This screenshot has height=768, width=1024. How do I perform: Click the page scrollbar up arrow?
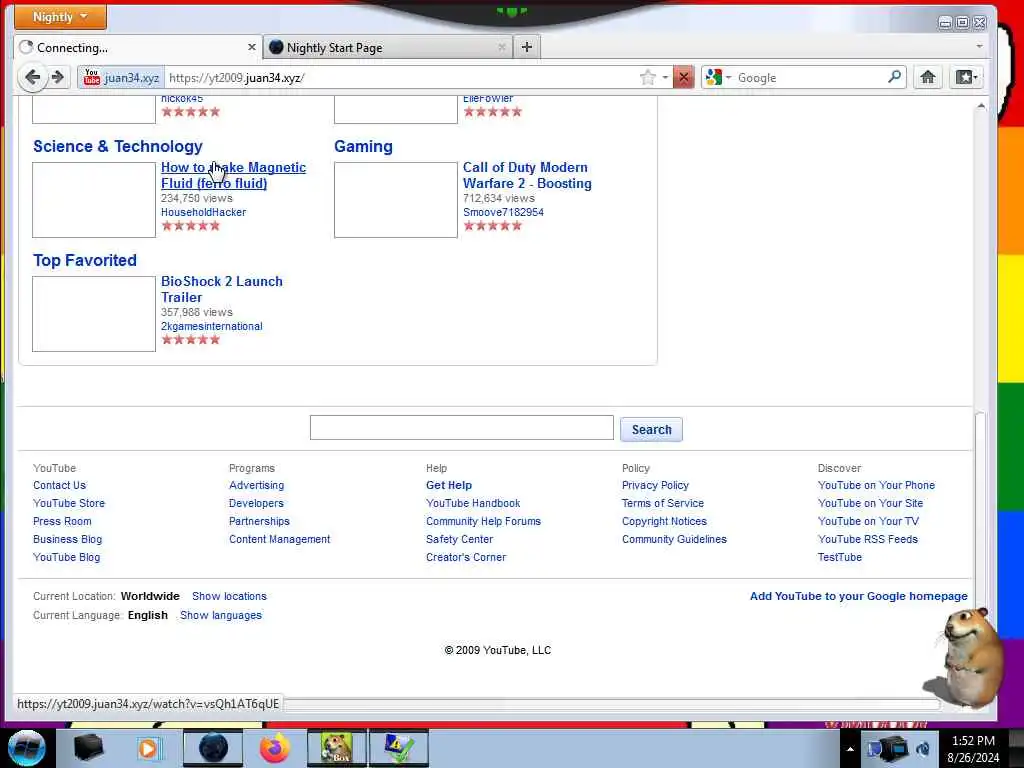(x=980, y=106)
